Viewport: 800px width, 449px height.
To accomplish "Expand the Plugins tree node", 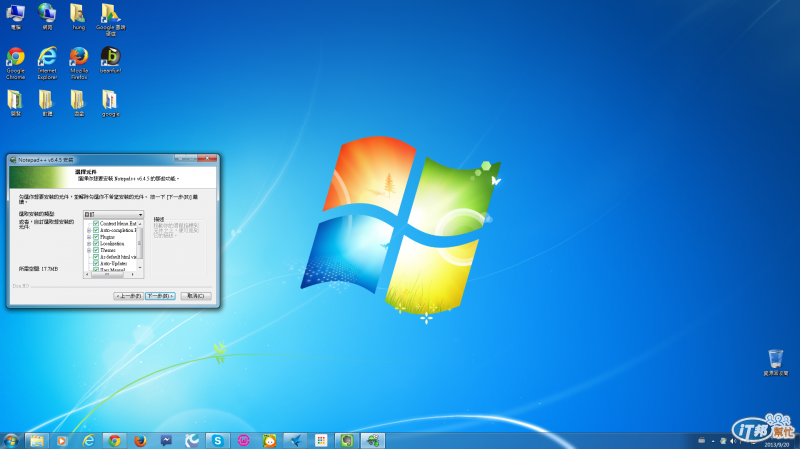I will 89,237.
